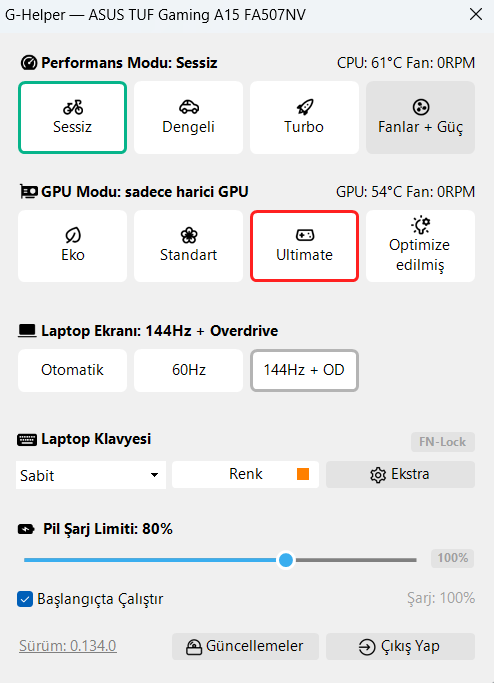Check for Güncellemeler updates
494x683 pixels.
pyautogui.click(x=245, y=646)
